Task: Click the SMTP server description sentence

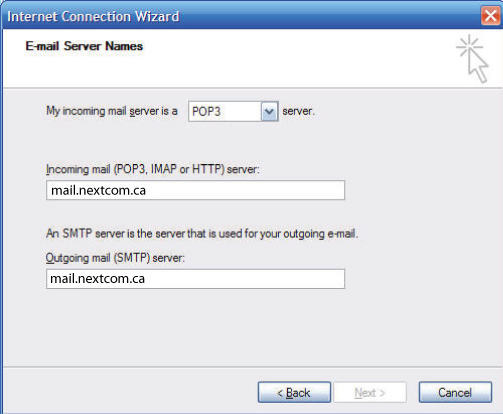Action: (x=202, y=234)
